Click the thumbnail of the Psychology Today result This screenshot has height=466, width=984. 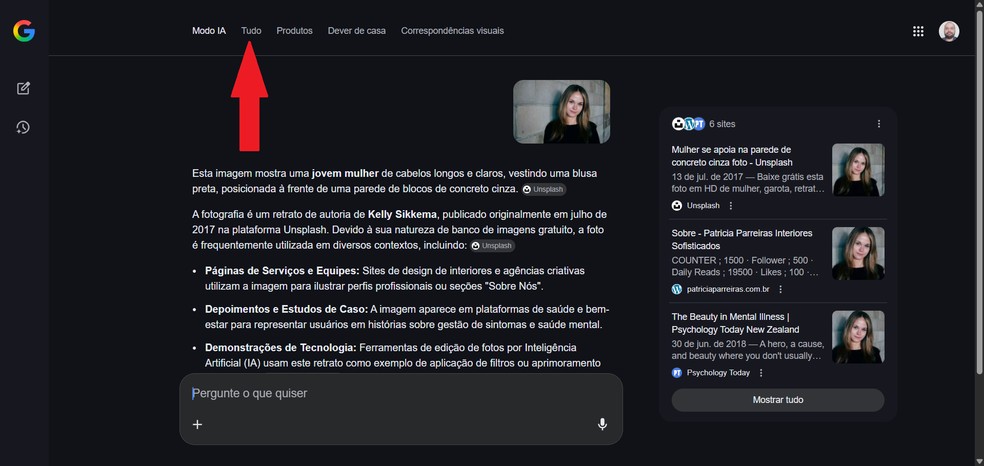tap(858, 337)
